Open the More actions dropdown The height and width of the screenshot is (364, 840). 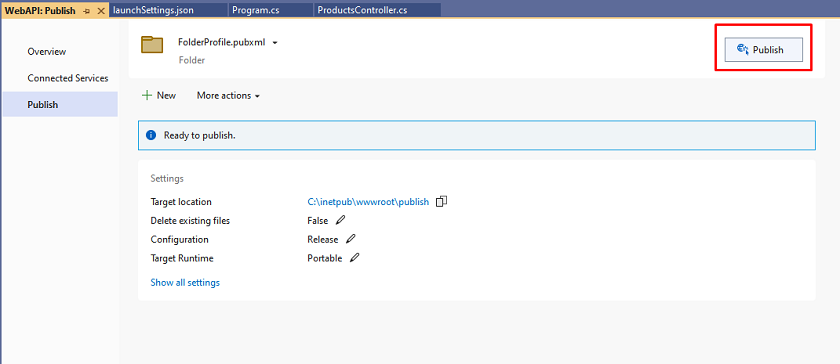click(x=228, y=95)
